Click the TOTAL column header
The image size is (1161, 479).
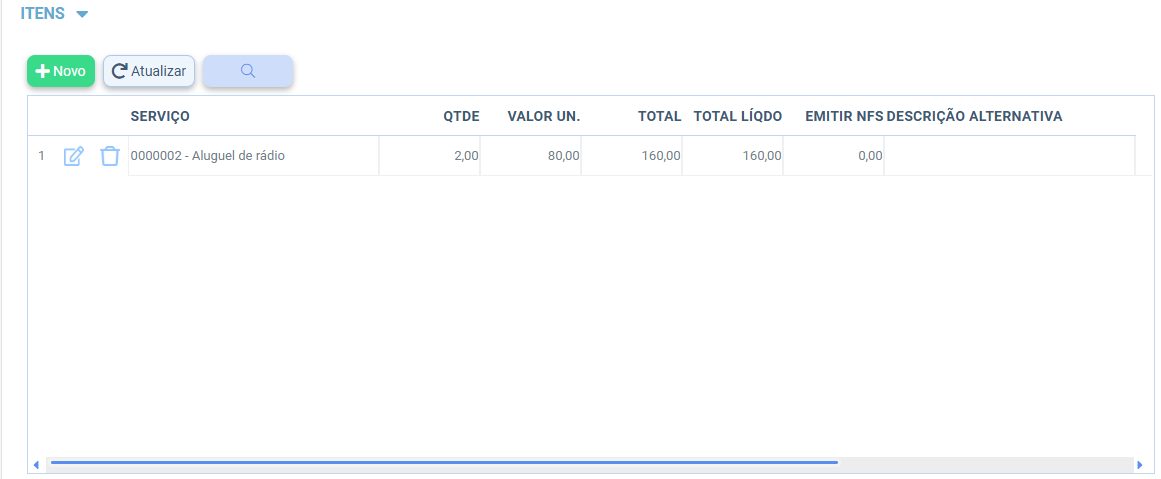tap(659, 116)
